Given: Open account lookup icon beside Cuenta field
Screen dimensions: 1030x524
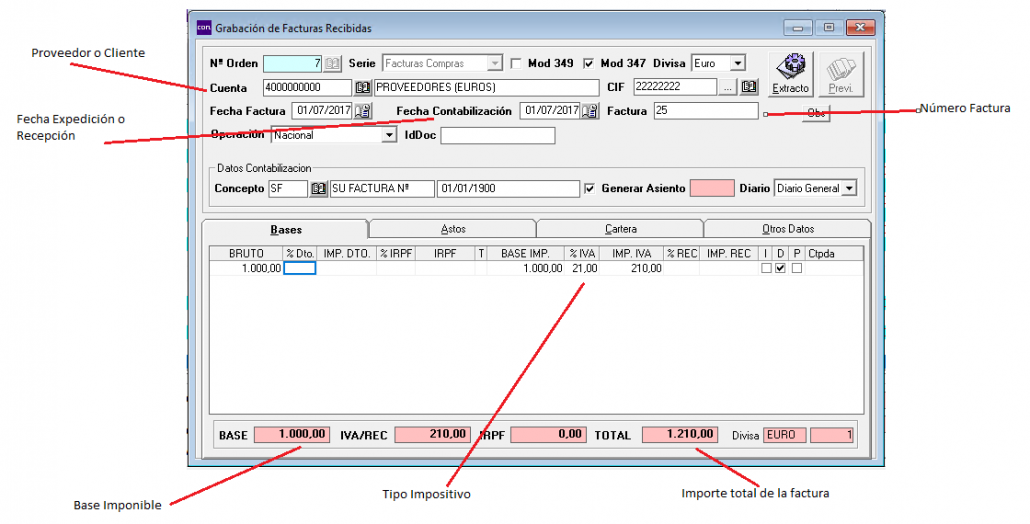Looking at the screenshot, I should coord(362,87).
